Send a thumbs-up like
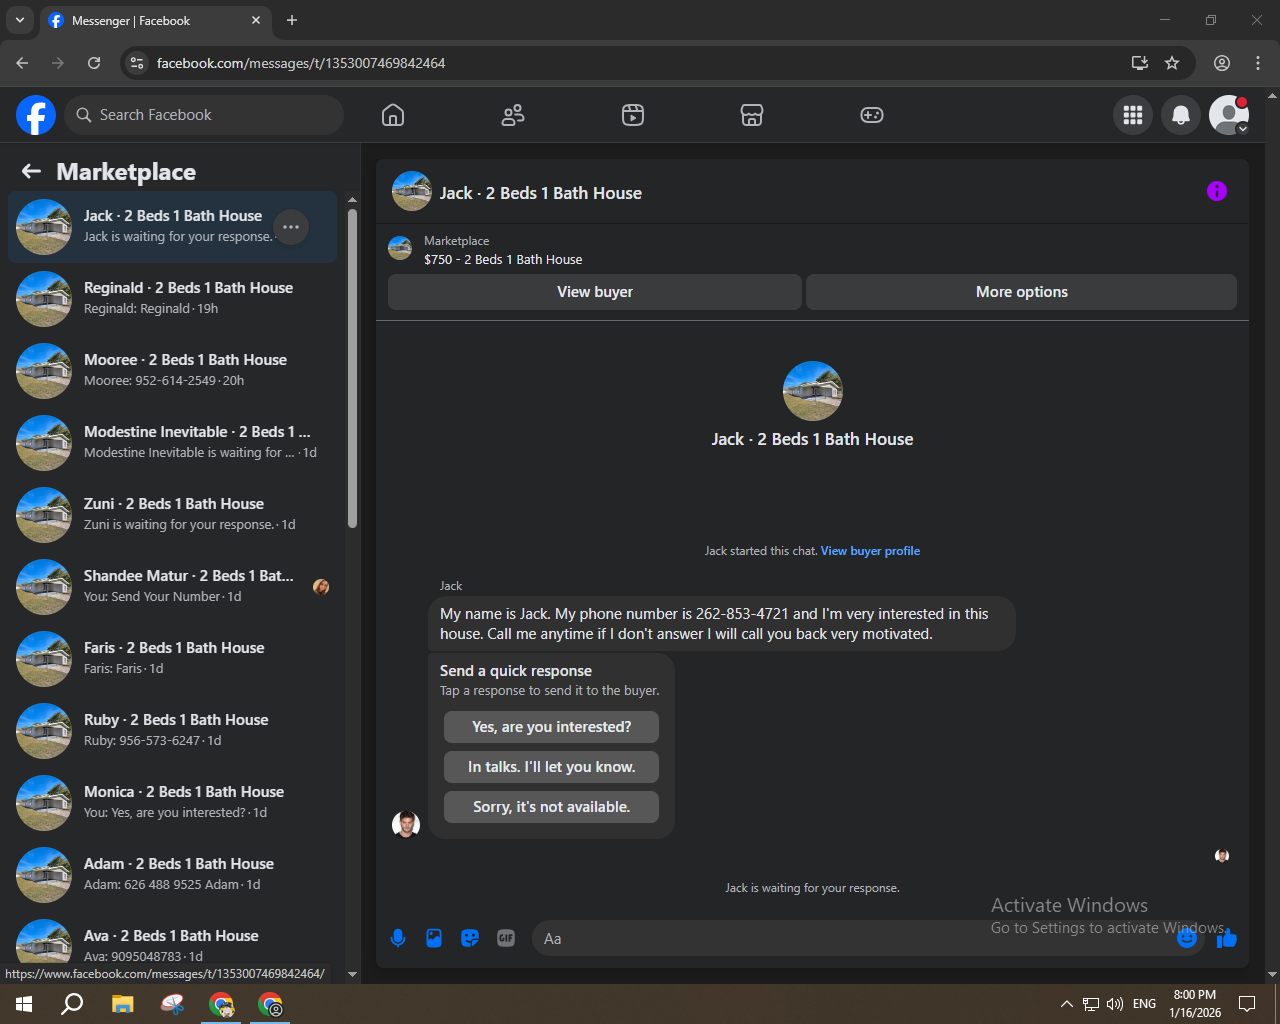 1227,938
